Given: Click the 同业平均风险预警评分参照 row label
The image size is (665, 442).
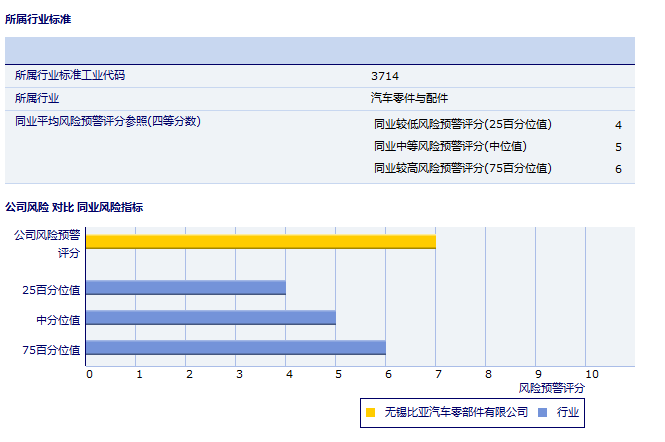Looking at the screenshot, I should (x=108, y=121).
